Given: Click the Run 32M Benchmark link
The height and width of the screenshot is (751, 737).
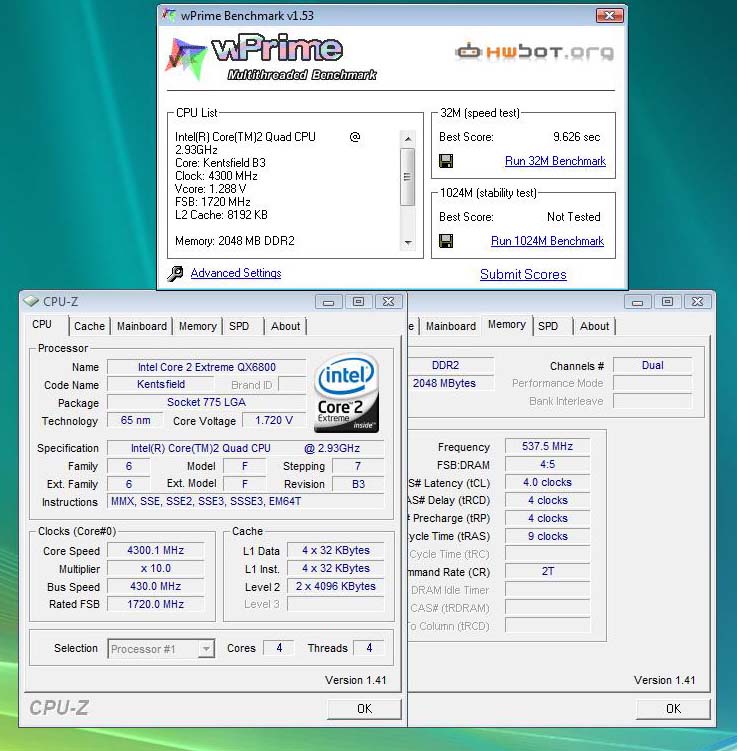Looking at the screenshot, I should [555, 161].
